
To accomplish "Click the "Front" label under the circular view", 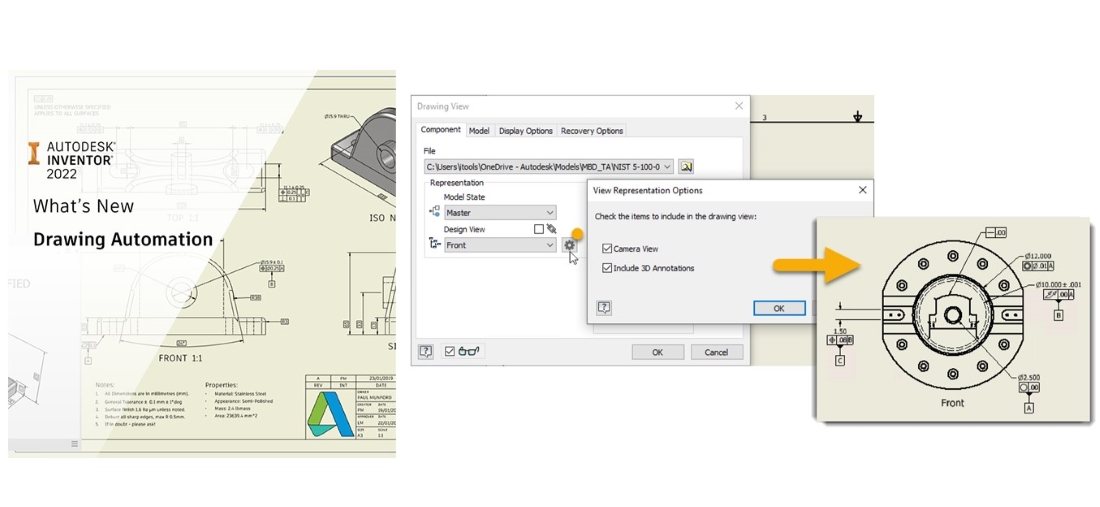I will (x=952, y=403).
